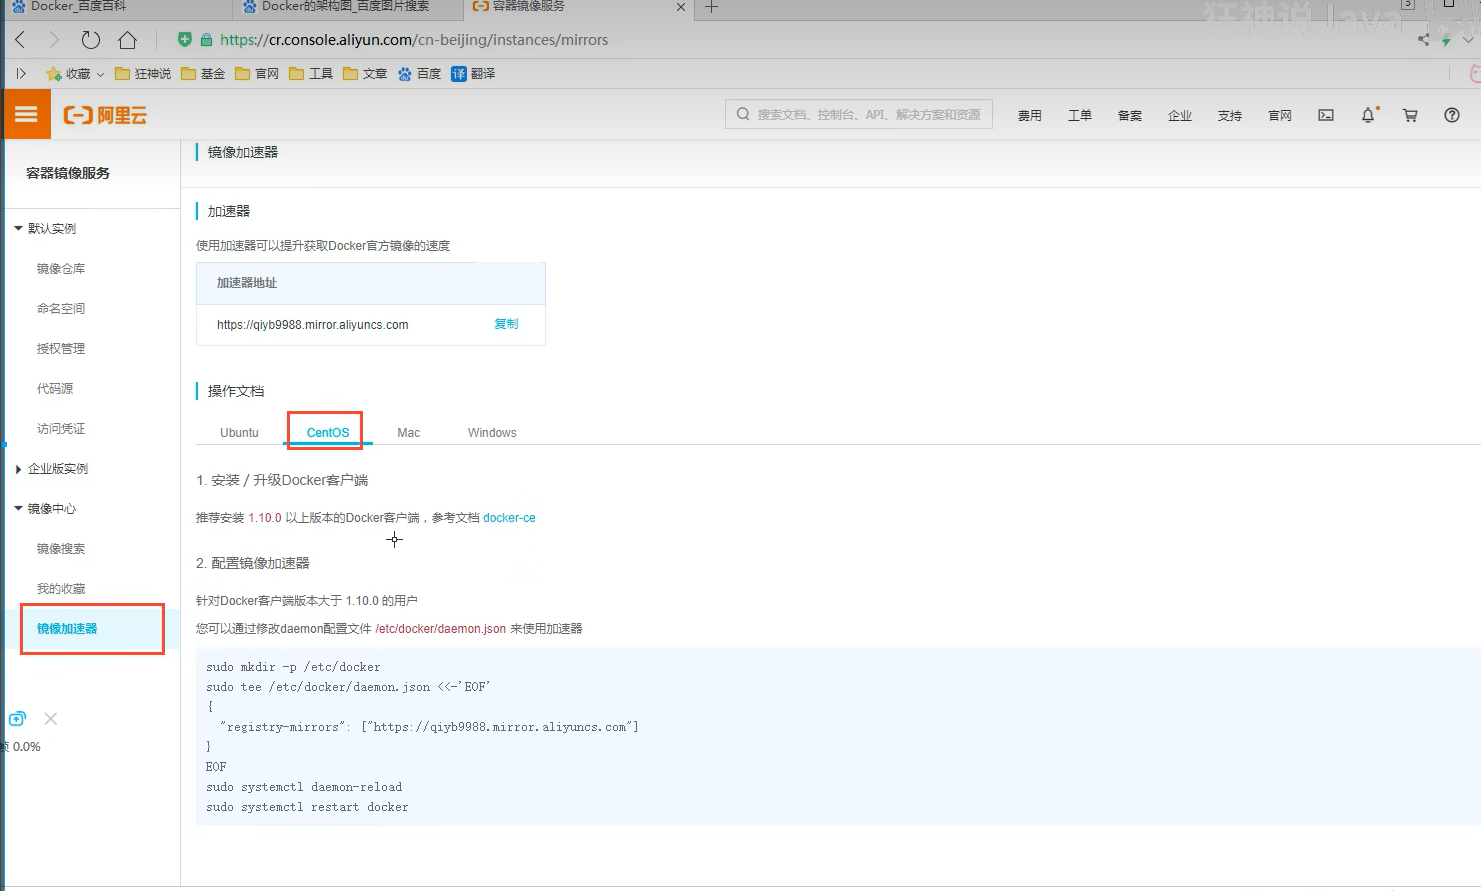
Task: Open the Aliyun orange hamburger menu
Action: pos(26,115)
